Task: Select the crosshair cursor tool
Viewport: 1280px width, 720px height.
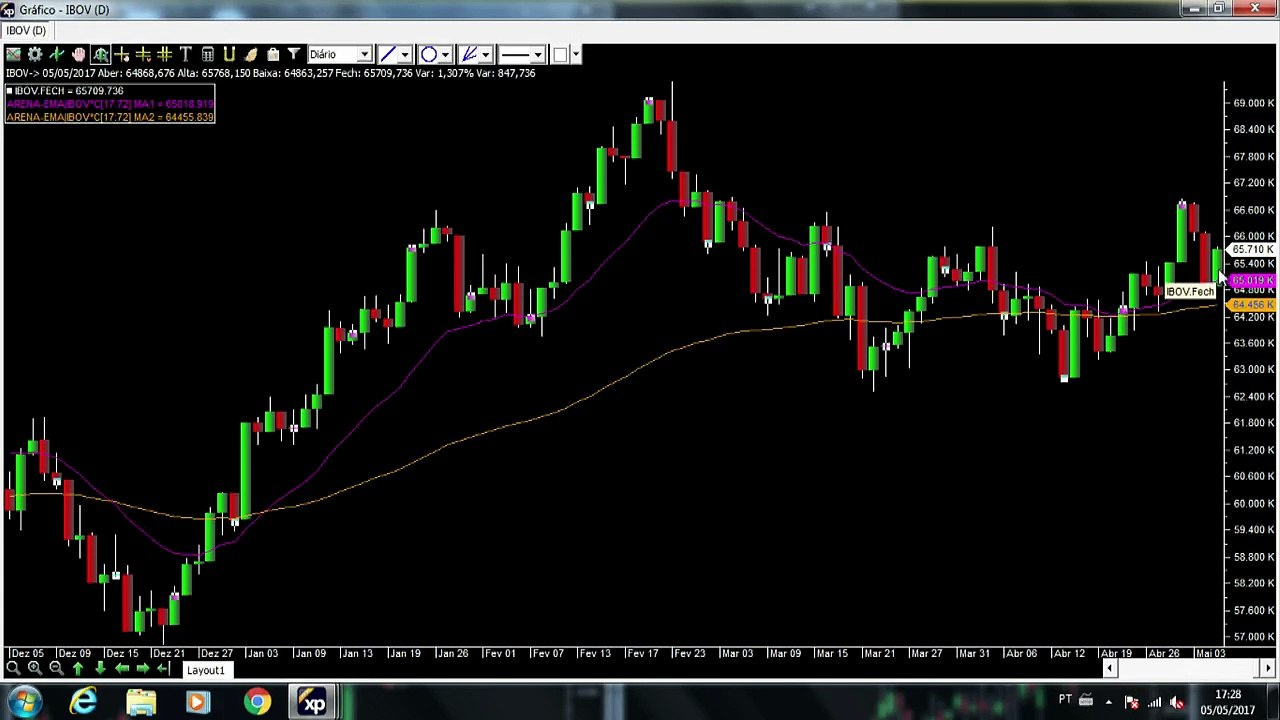Action: pyautogui.click(x=122, y=54)
